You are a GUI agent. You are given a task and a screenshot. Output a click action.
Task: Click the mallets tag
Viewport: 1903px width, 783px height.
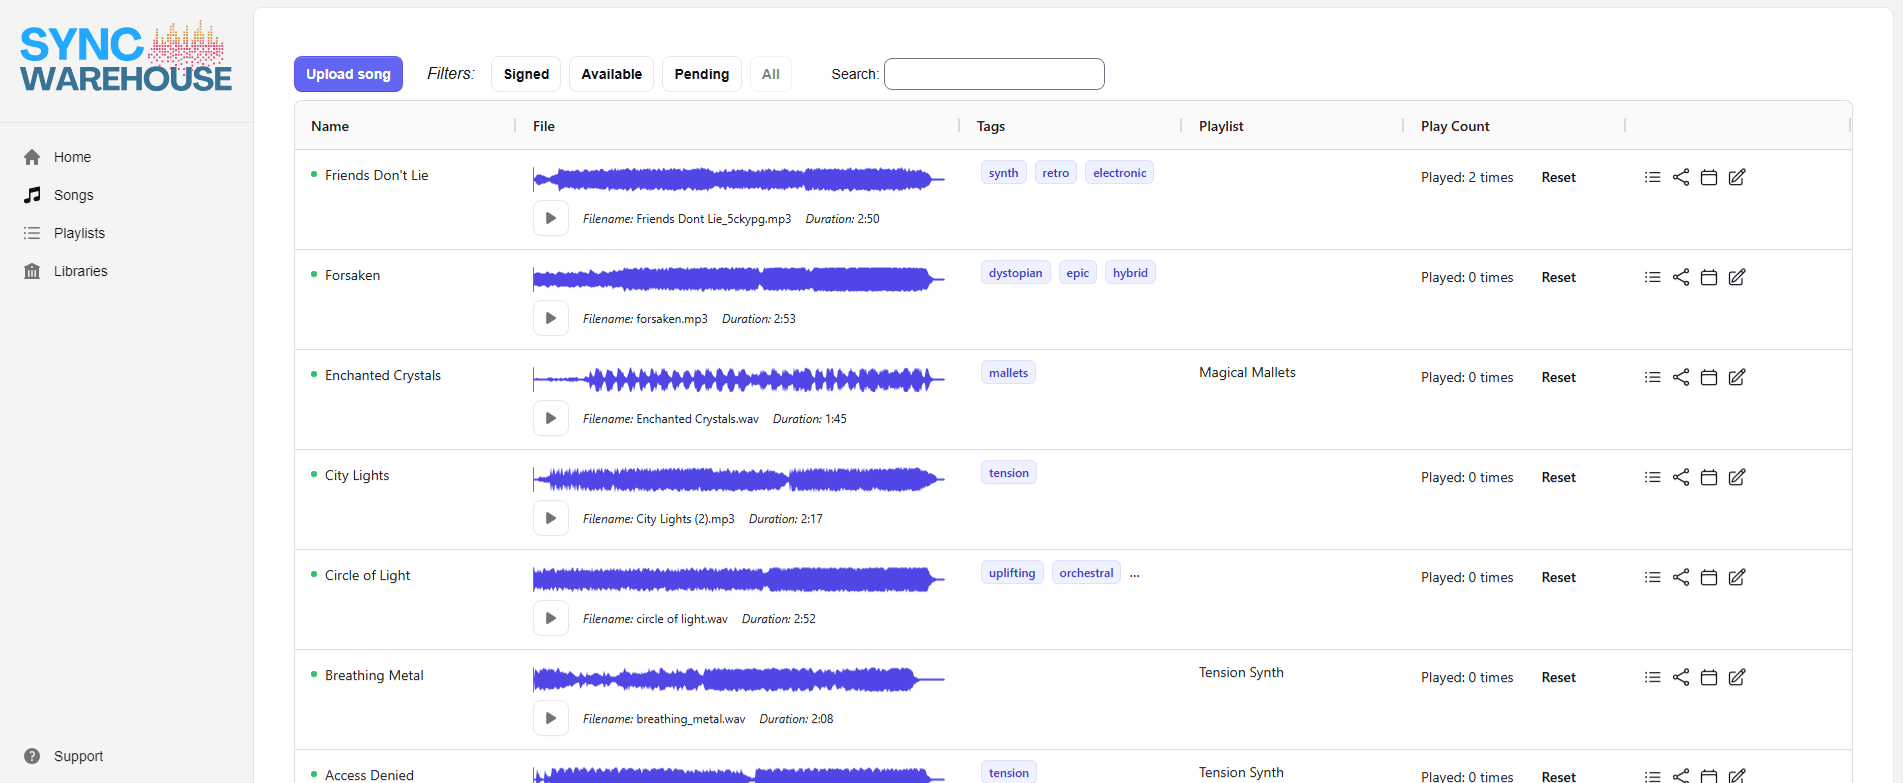click(1008, 373)
